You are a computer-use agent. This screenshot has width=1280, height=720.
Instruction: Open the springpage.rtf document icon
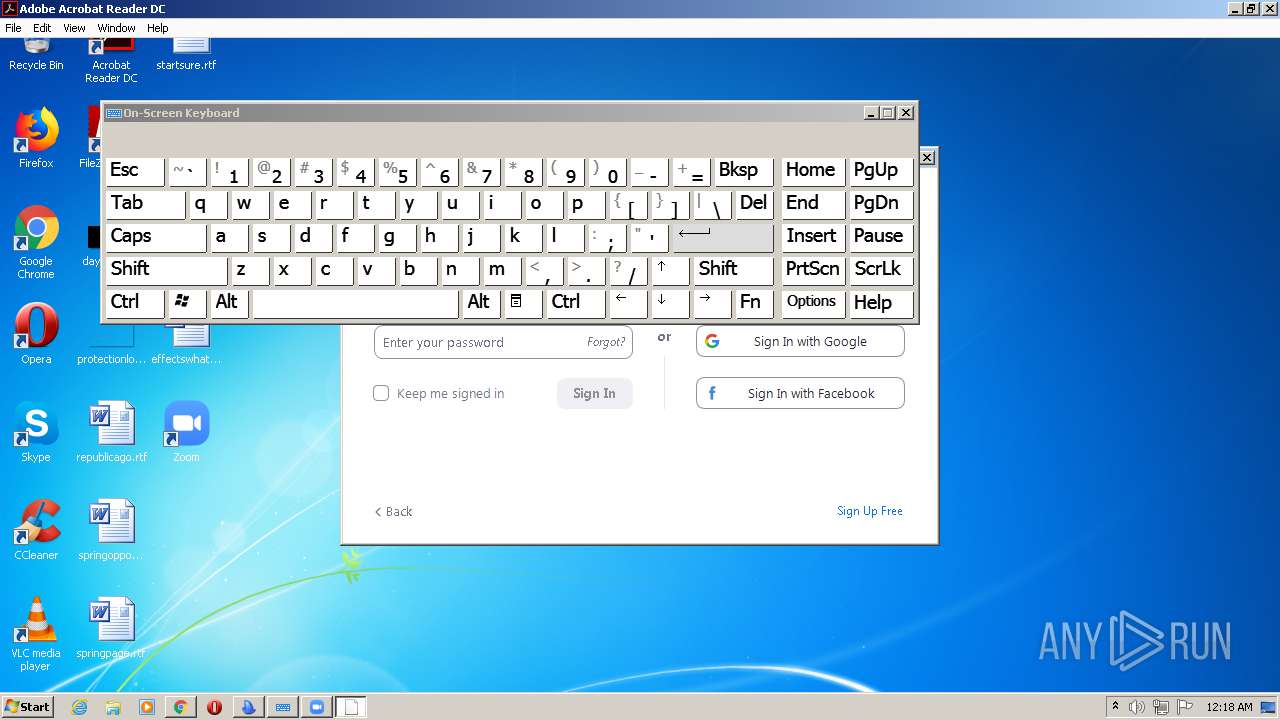pos(111,628)
